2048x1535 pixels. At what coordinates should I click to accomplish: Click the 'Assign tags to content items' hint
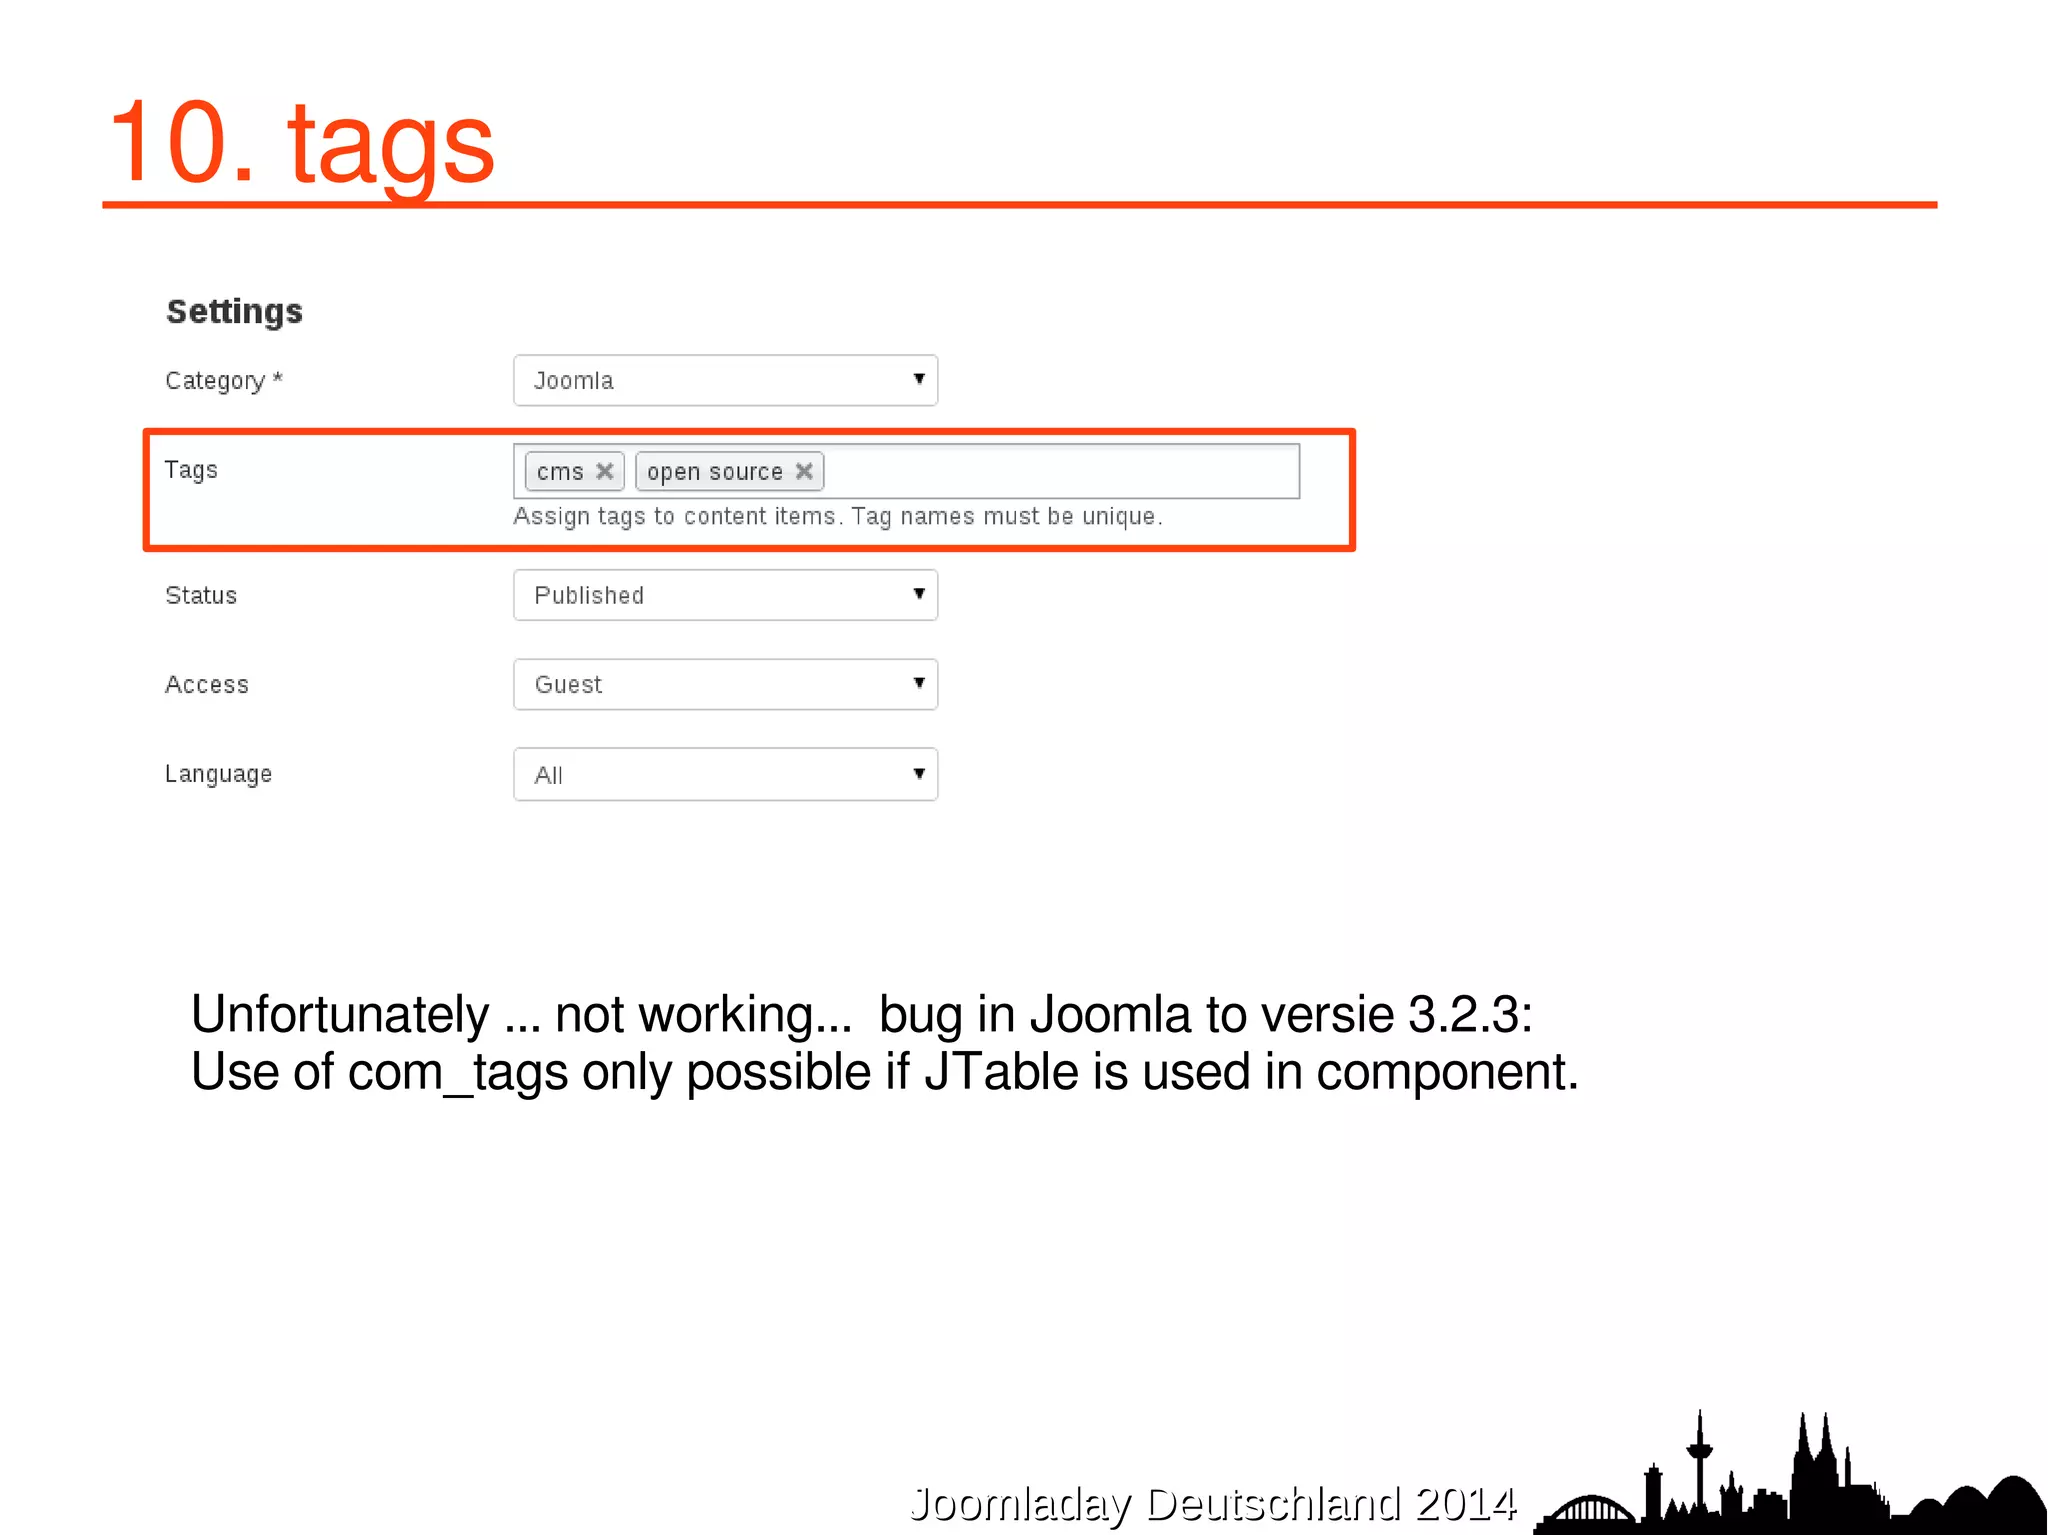point(838,517)
